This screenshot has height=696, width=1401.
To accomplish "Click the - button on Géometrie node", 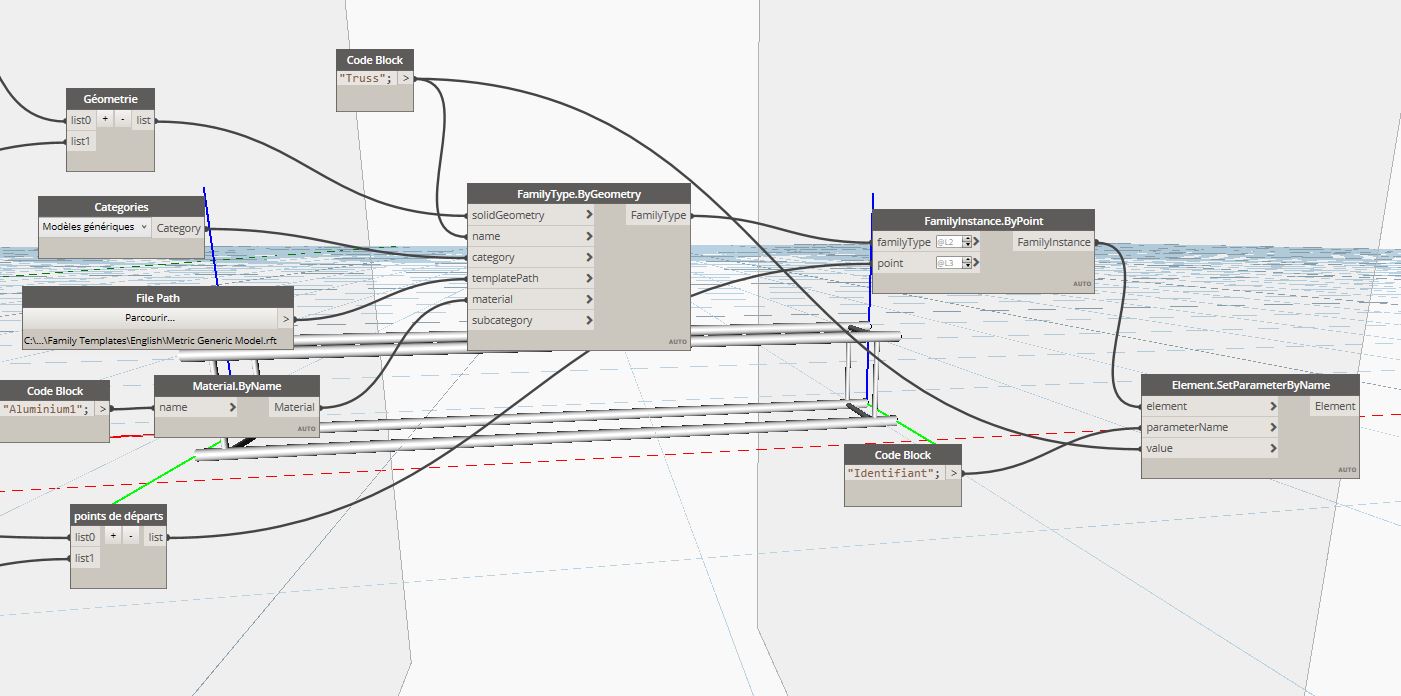I will pyautogui.click(x=122, y=120).
